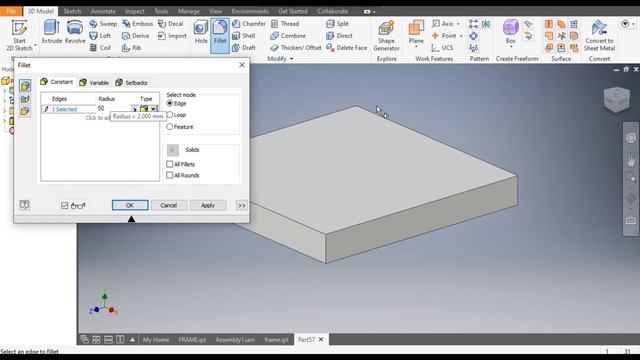Select the Thread tool
Screen dimensions: 640x360
tap(285, 24)
